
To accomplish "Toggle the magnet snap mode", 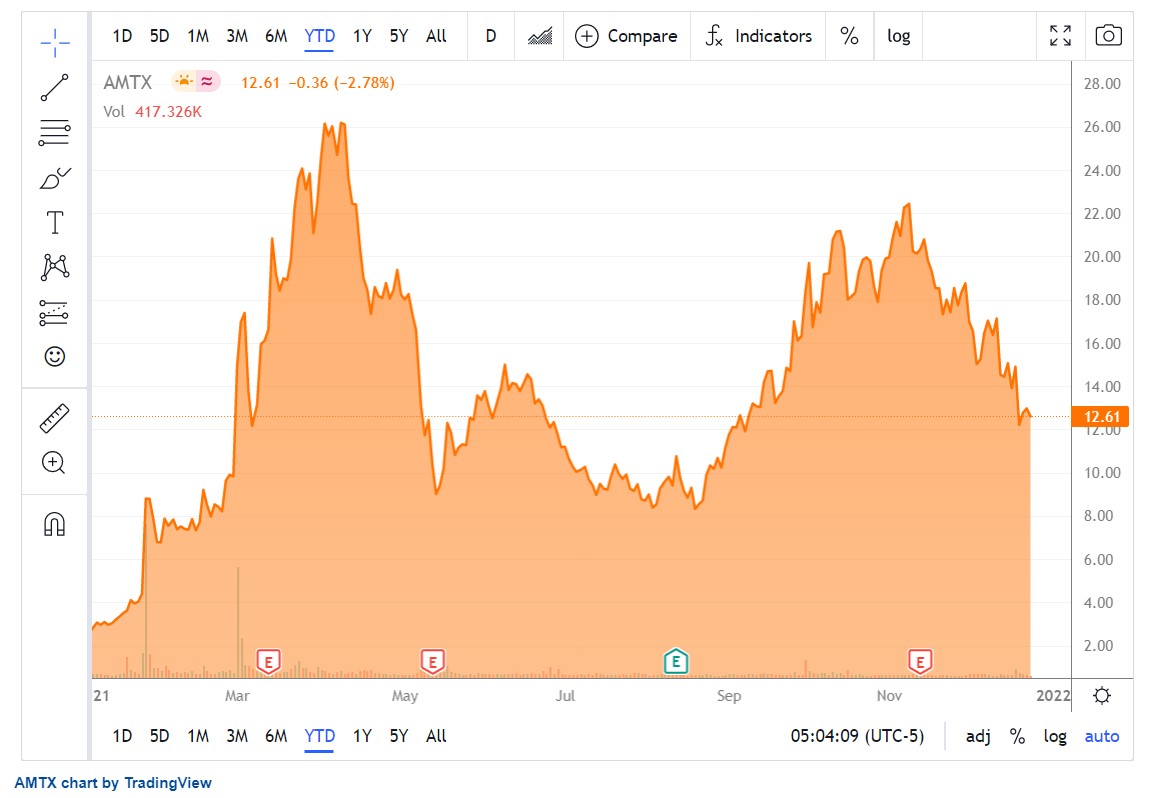I will tap(55, 524).
